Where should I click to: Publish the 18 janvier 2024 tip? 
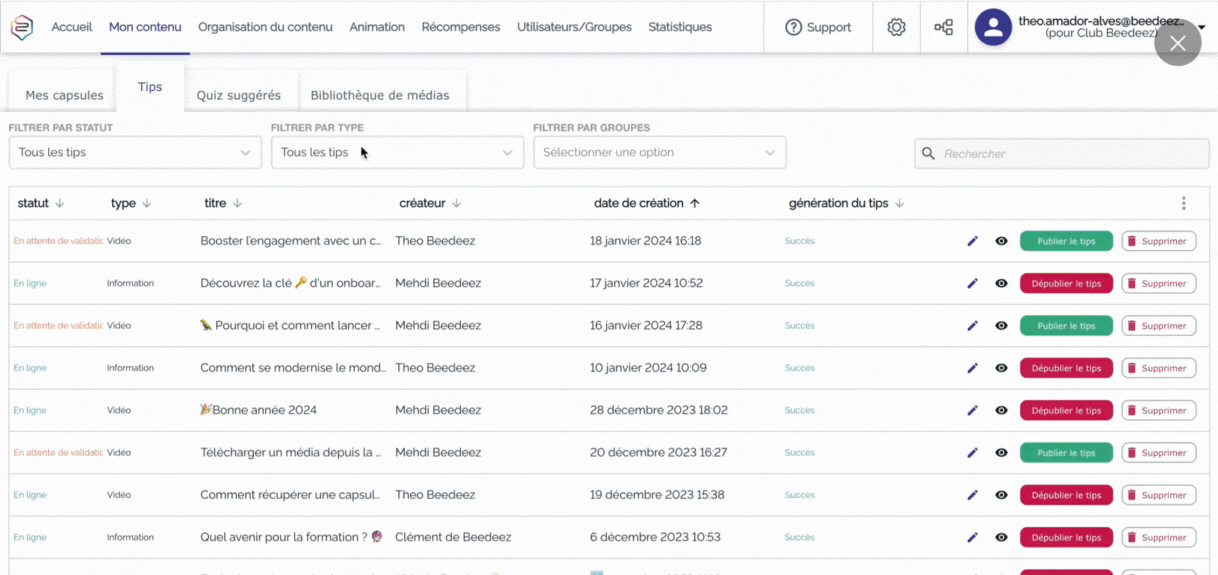coord(1066,241)
